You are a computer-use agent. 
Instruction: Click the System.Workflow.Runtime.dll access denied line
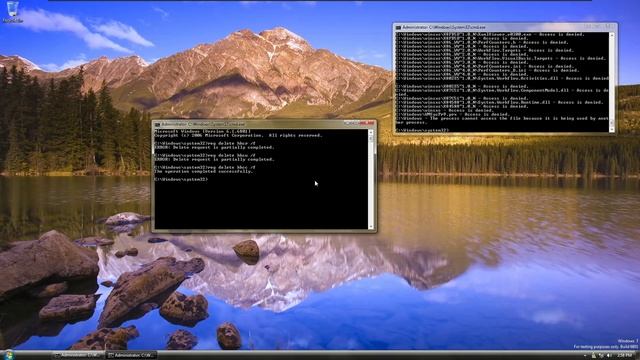500,102
